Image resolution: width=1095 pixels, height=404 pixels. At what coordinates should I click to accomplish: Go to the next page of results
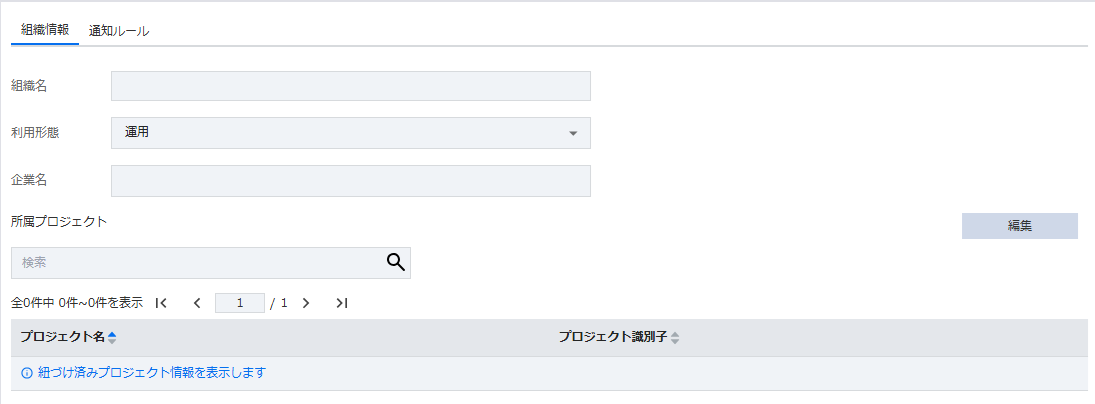coord(306,302)
